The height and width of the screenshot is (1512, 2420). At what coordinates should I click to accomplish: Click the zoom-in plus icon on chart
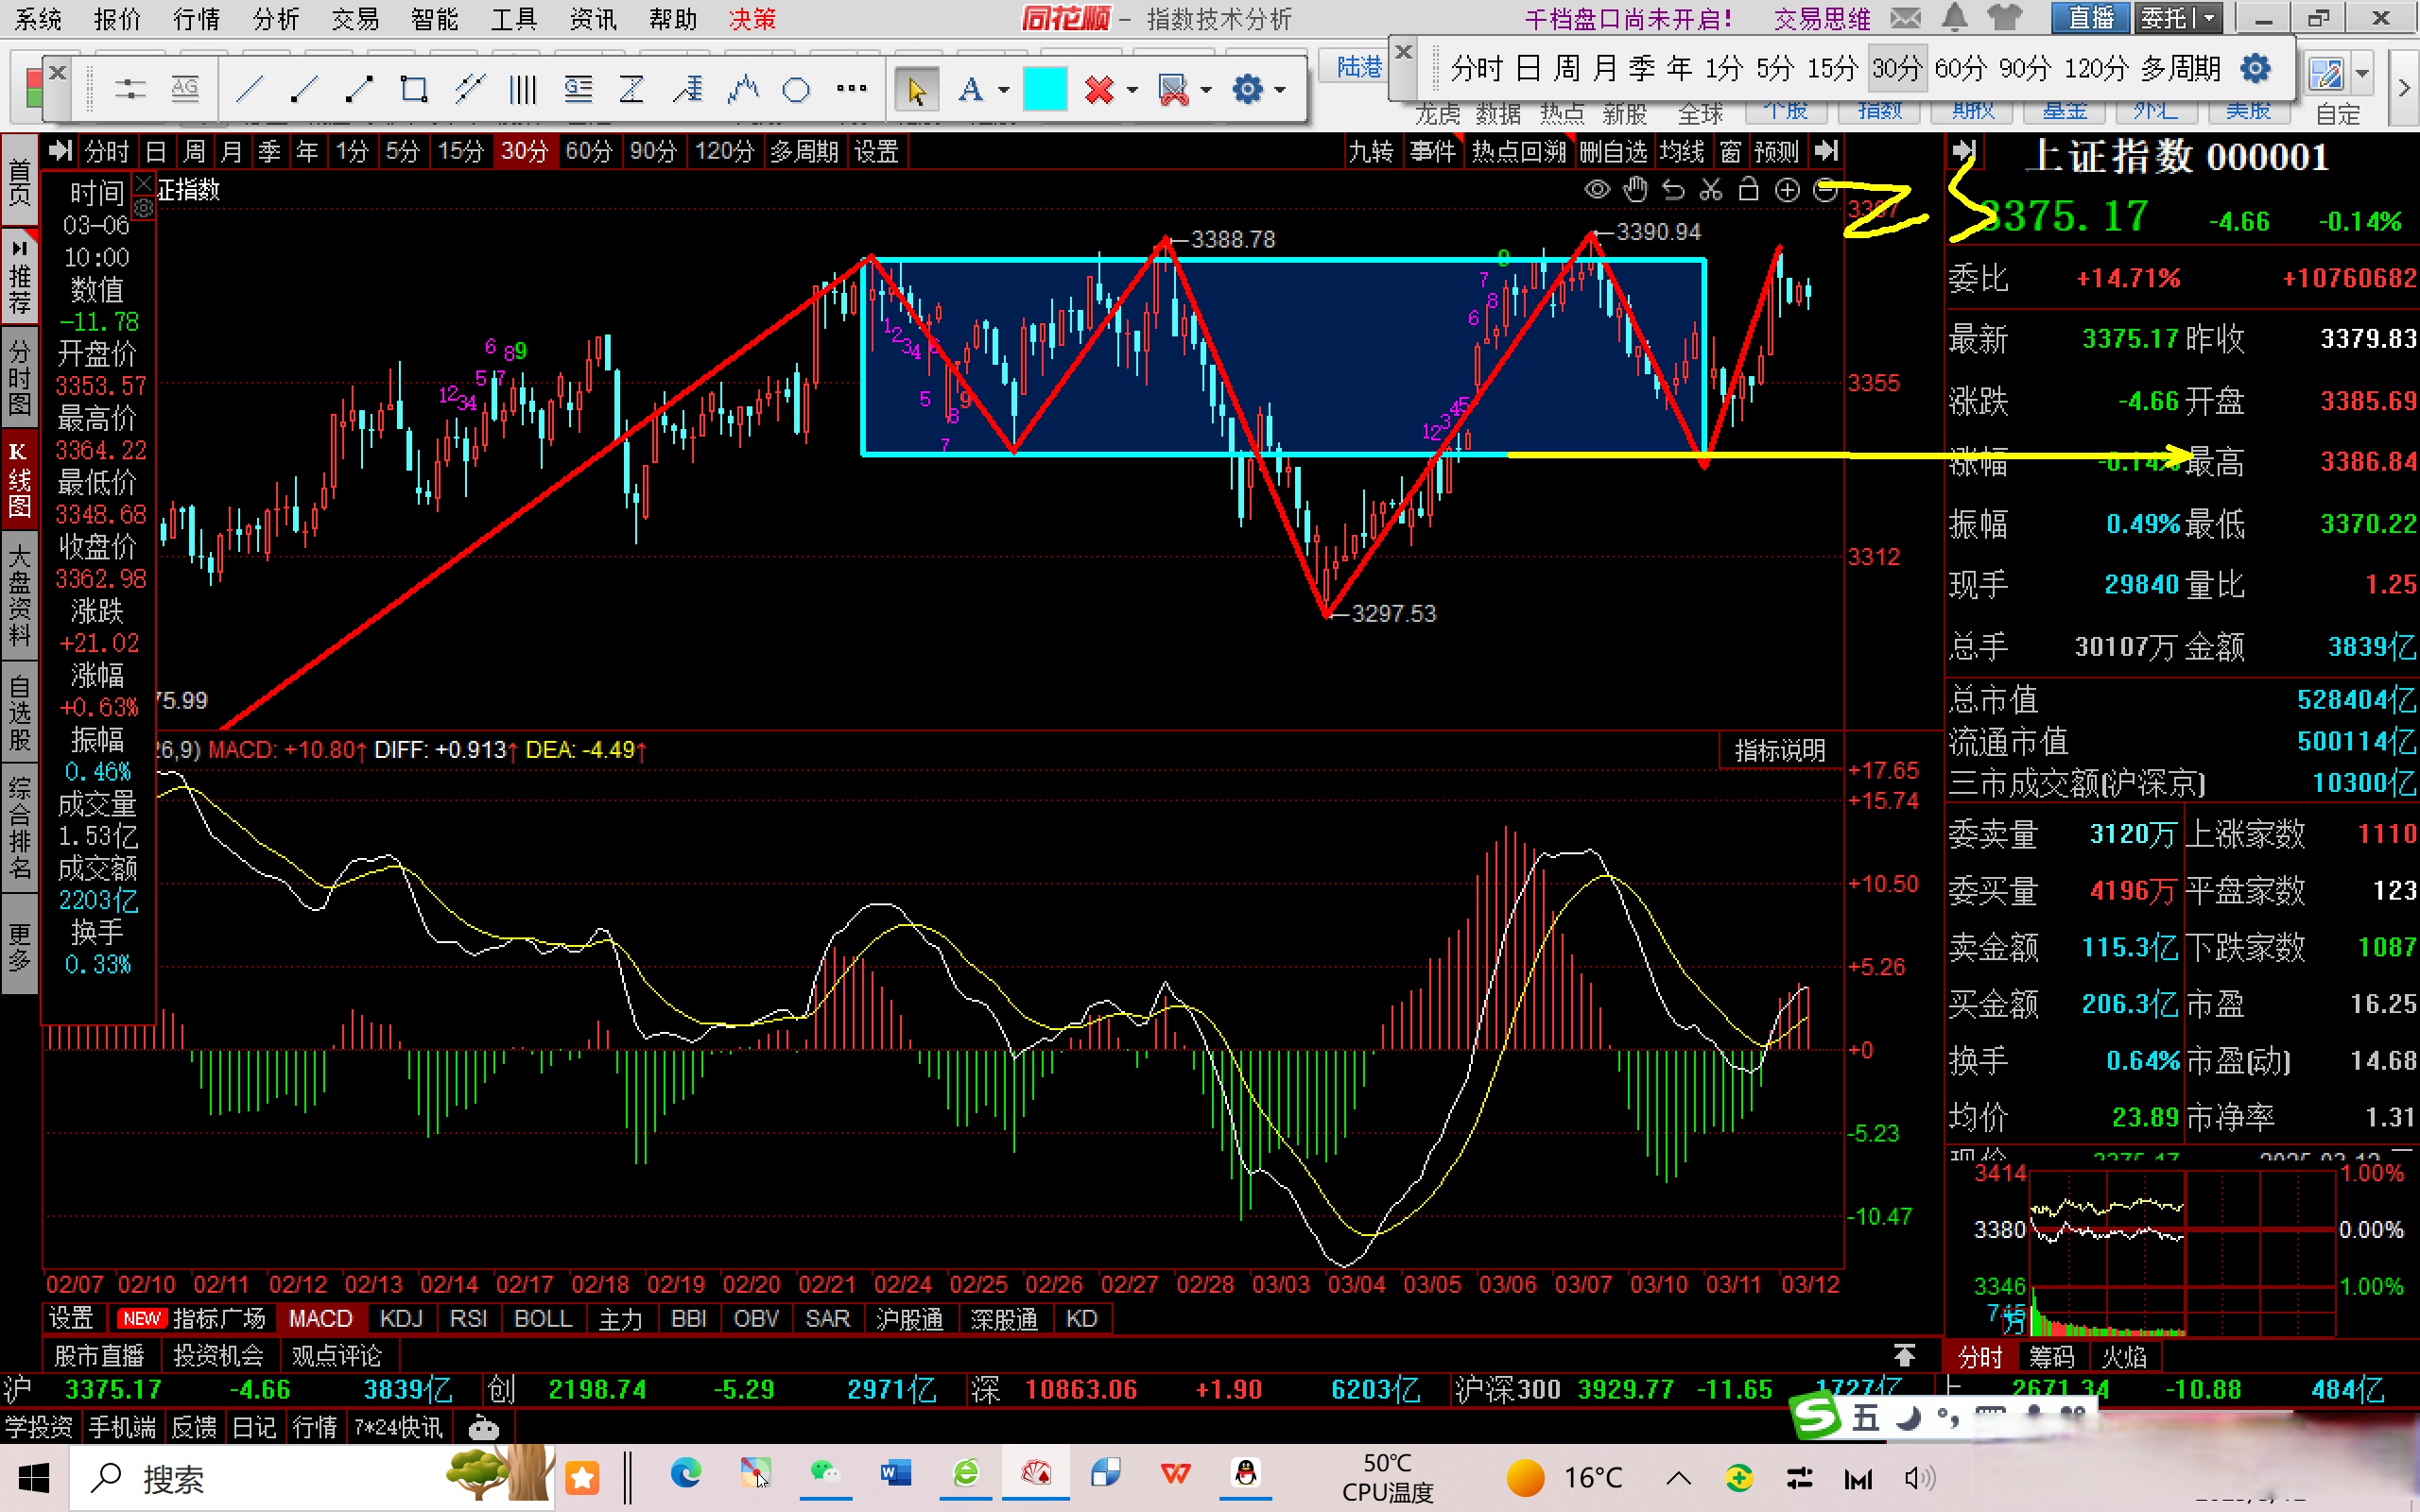click(x=1787, y=190)
